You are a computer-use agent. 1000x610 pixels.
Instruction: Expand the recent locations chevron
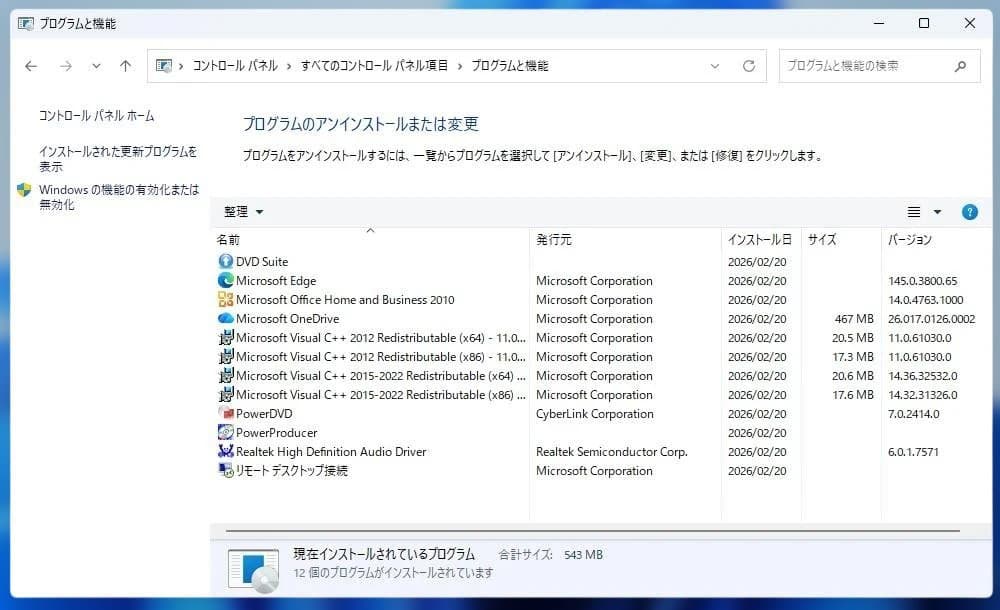[96, 66]
